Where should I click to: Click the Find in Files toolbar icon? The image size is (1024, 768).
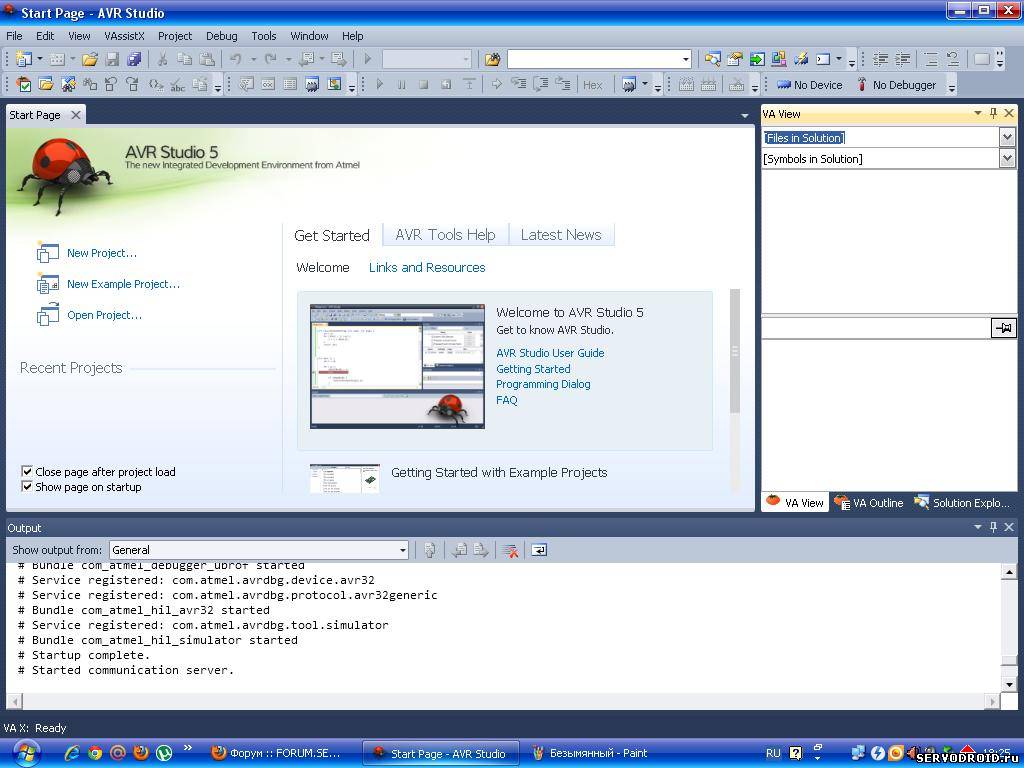492,59
